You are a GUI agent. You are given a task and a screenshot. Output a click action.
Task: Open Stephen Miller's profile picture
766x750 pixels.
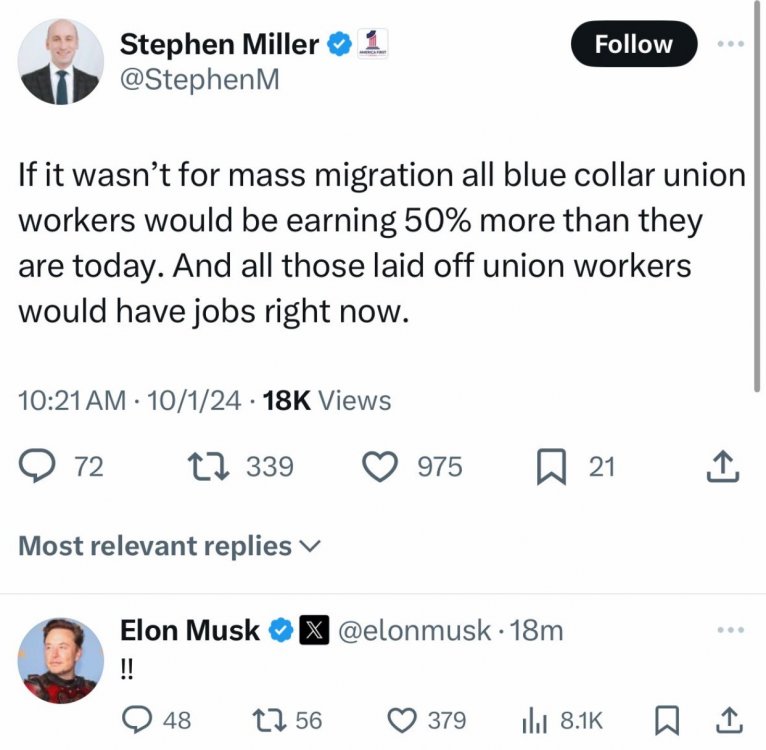(60, 62)
